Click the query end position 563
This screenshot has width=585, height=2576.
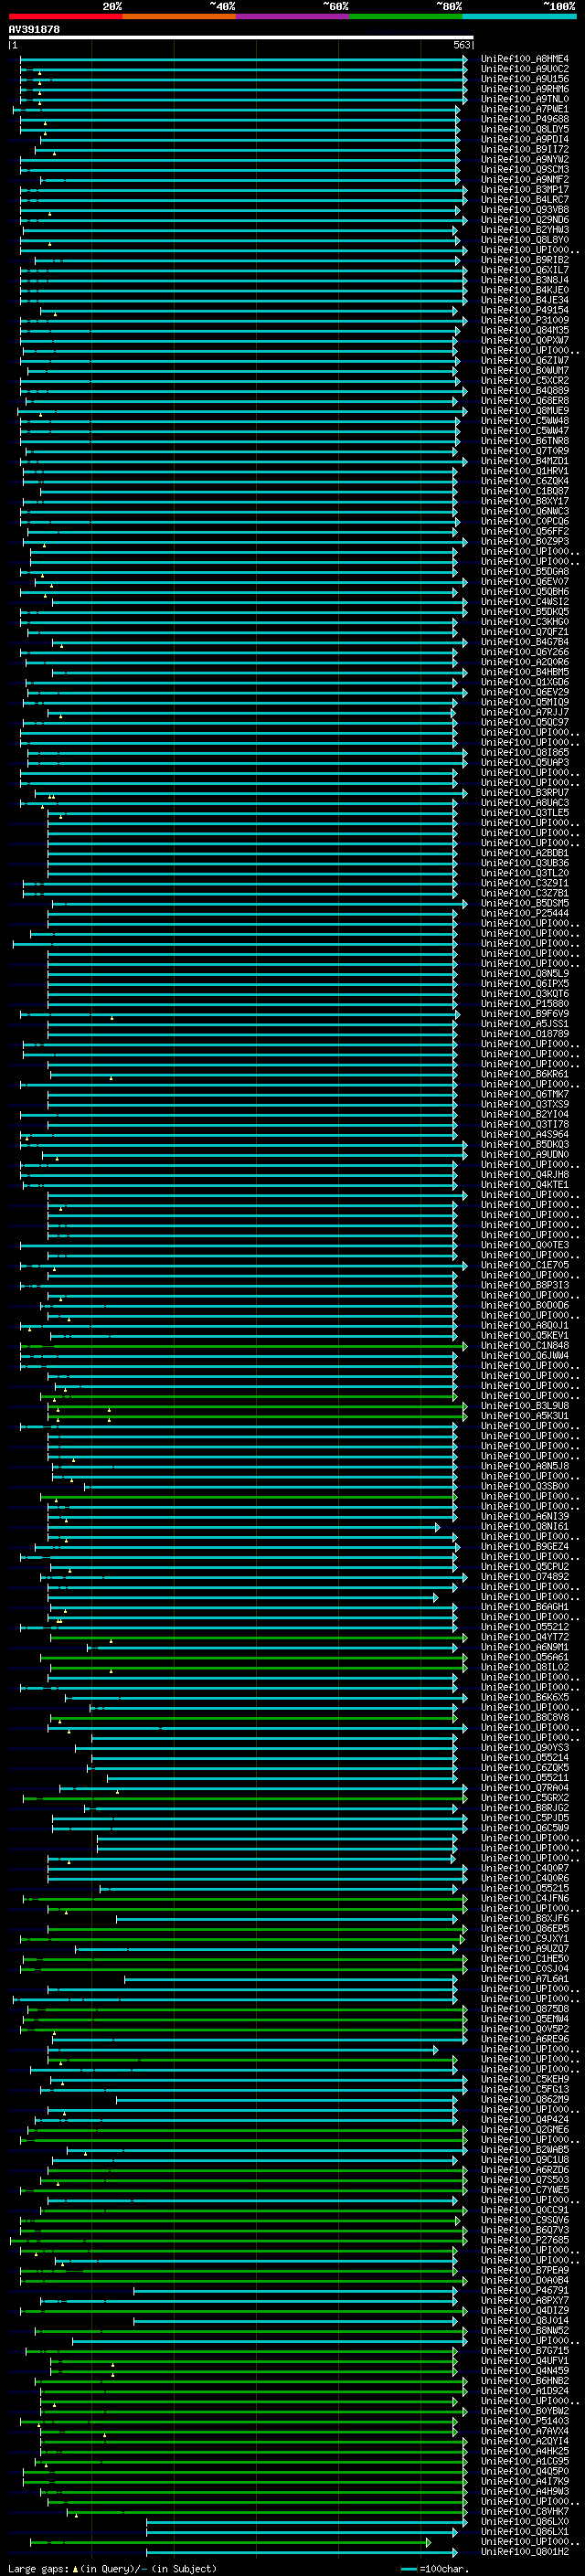tap(461, 45)
